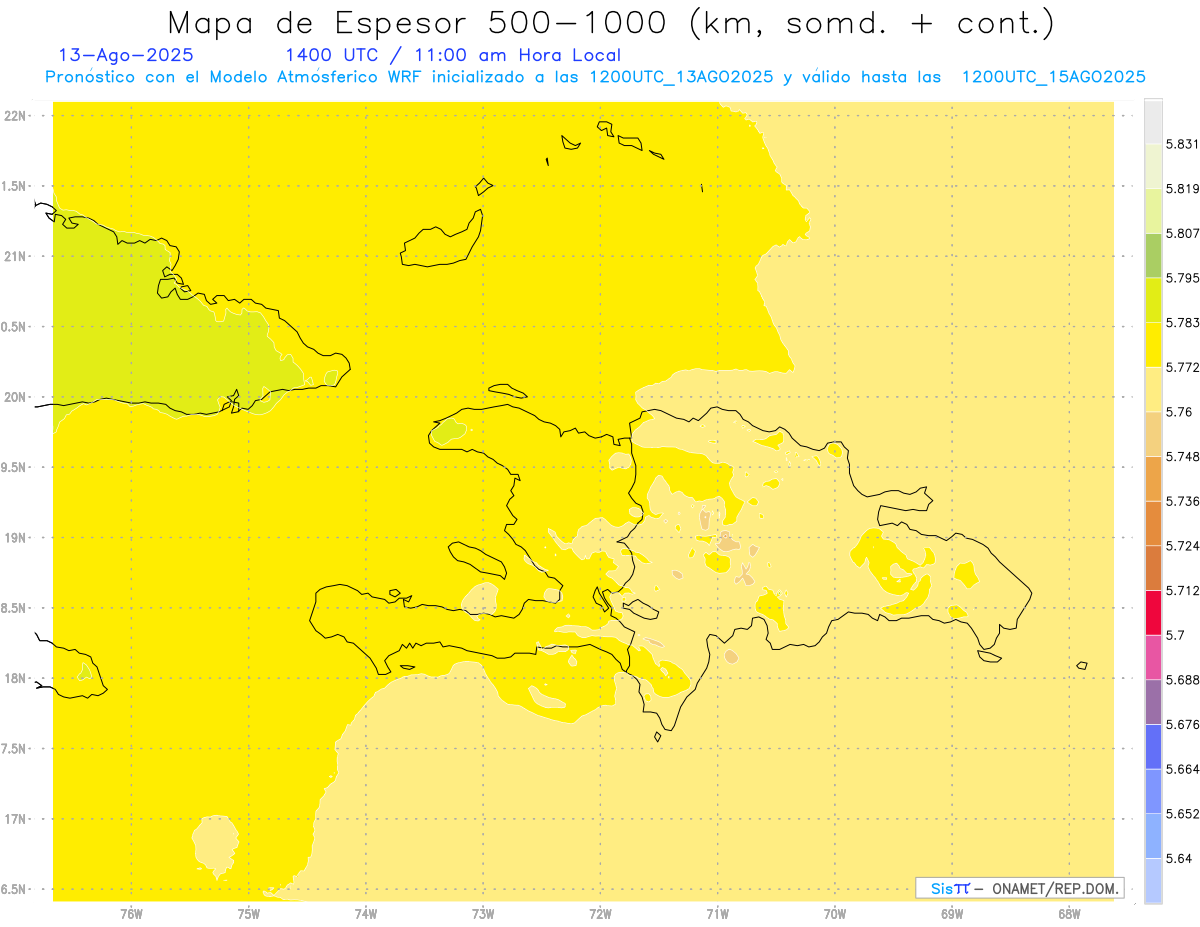Viewport: 1200px width, 927px height.
Task: Click the longitude axis label 71W
Action: 717,914
